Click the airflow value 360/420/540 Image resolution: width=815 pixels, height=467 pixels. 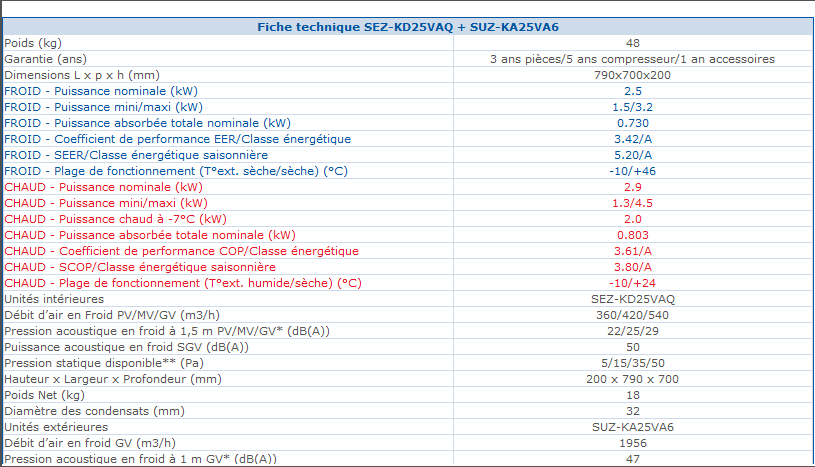pos(633,315)
